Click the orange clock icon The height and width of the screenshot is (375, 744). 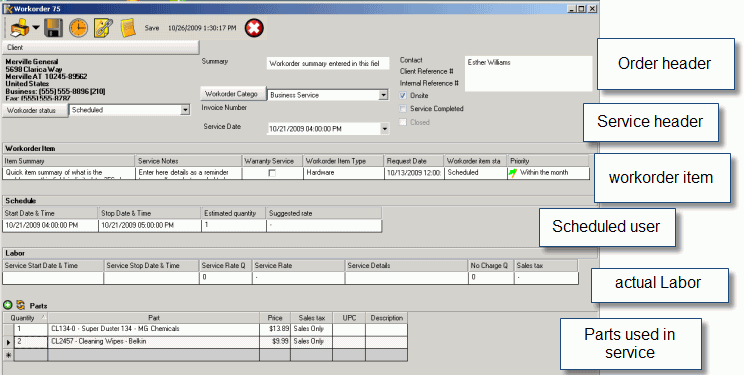coord(78,28)
